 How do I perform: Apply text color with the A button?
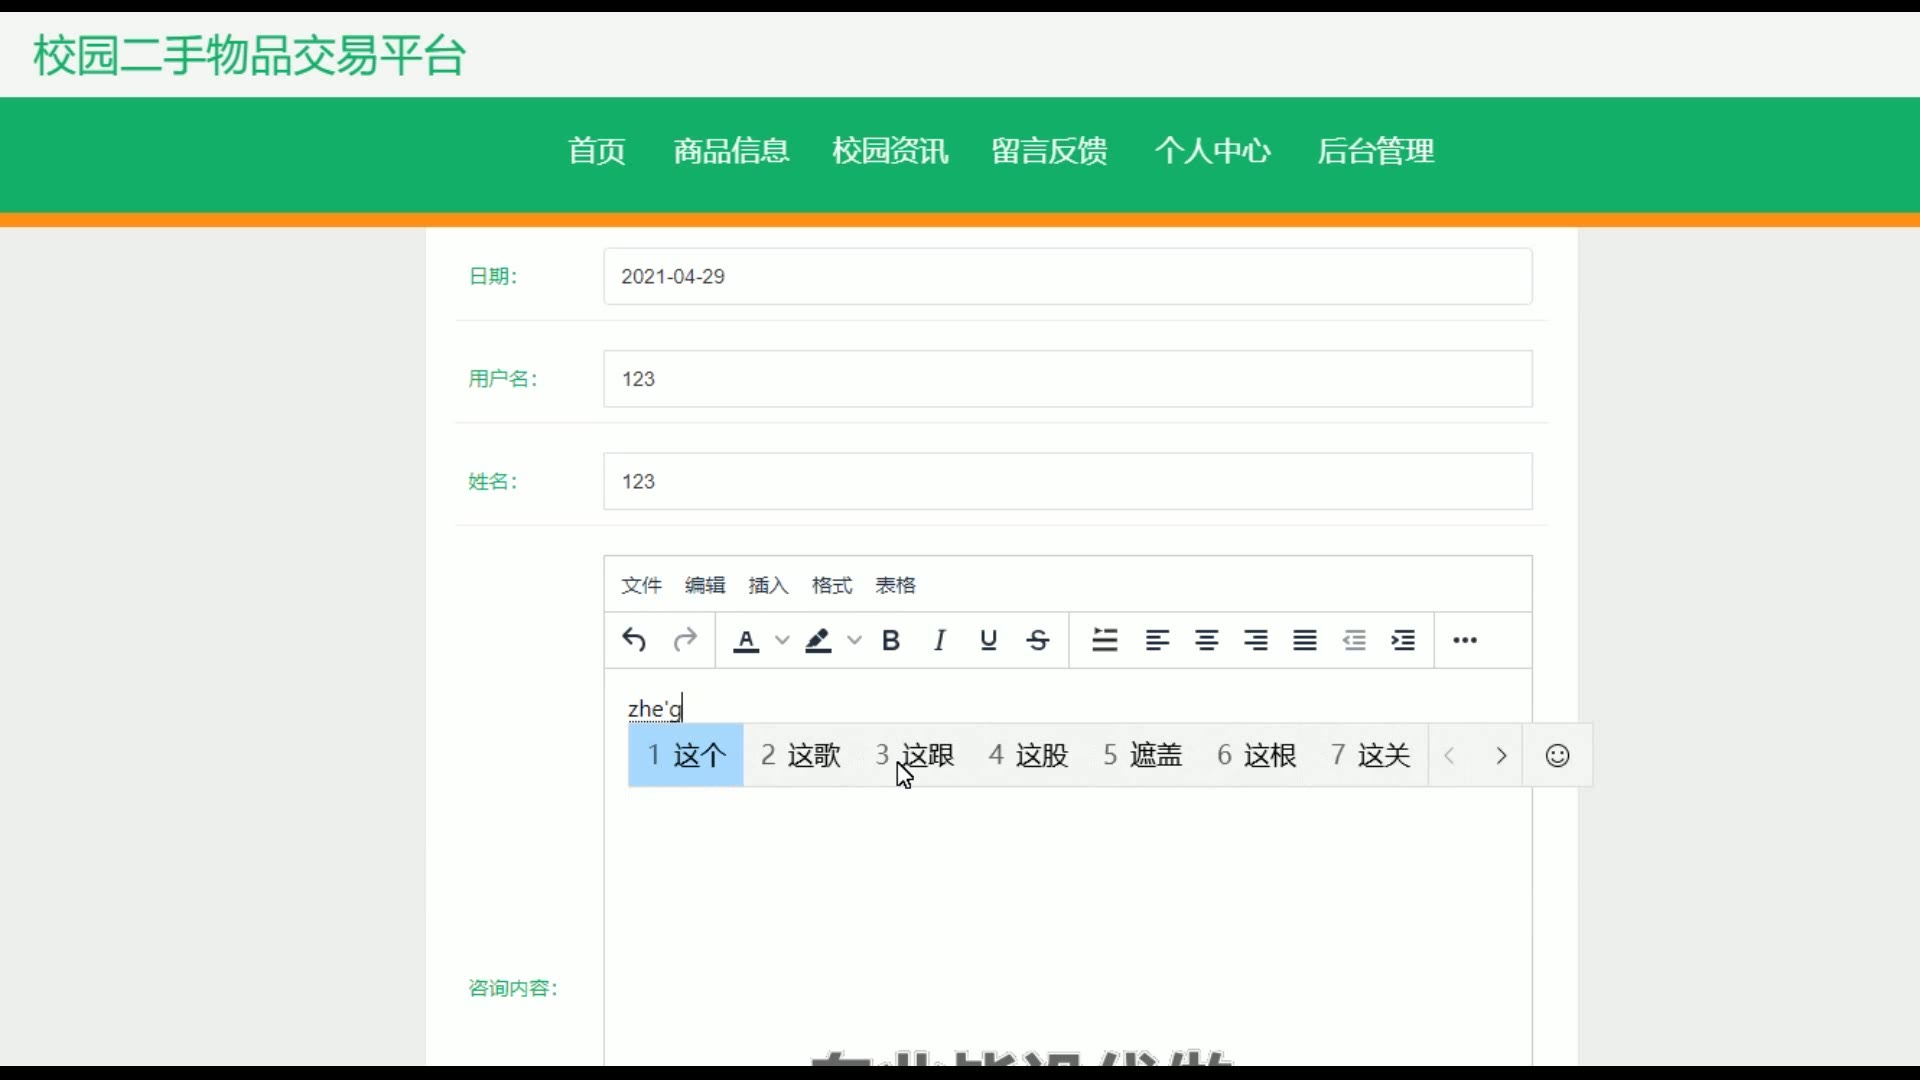[746, 640]
